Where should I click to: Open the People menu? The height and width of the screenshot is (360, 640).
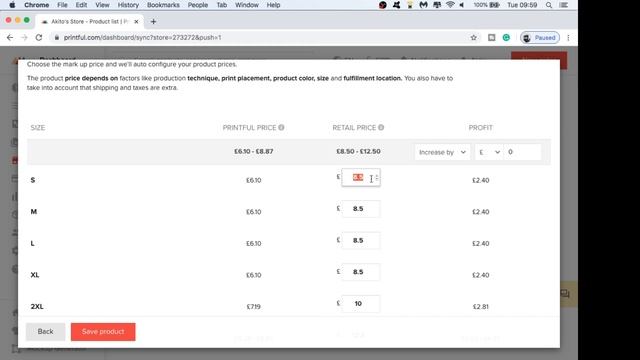click(198, 5)
